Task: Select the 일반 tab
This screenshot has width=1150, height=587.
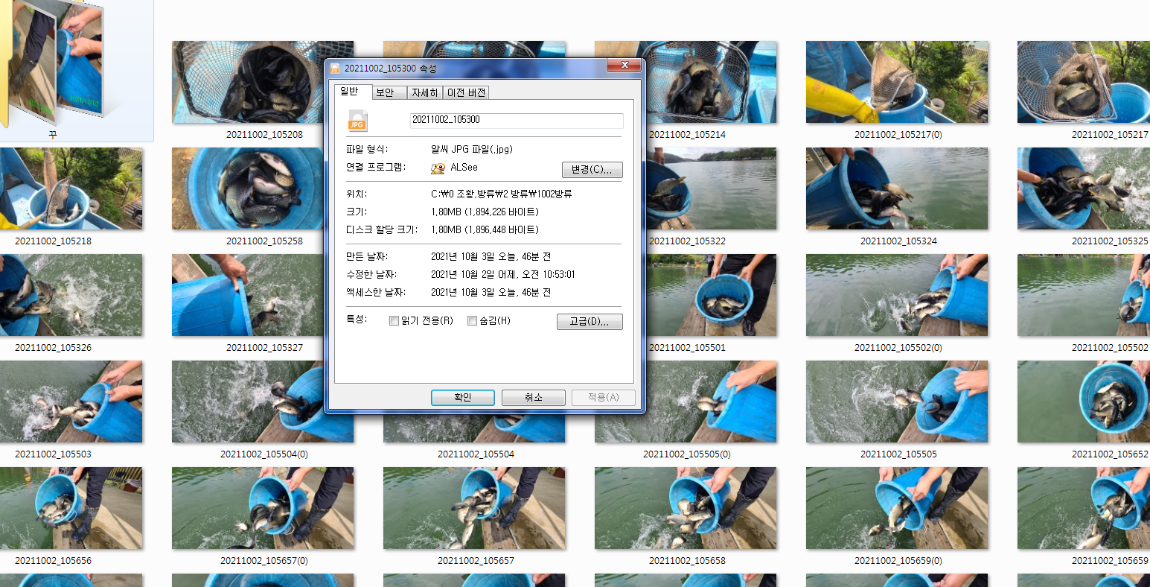Action: (x=349, y=91)
